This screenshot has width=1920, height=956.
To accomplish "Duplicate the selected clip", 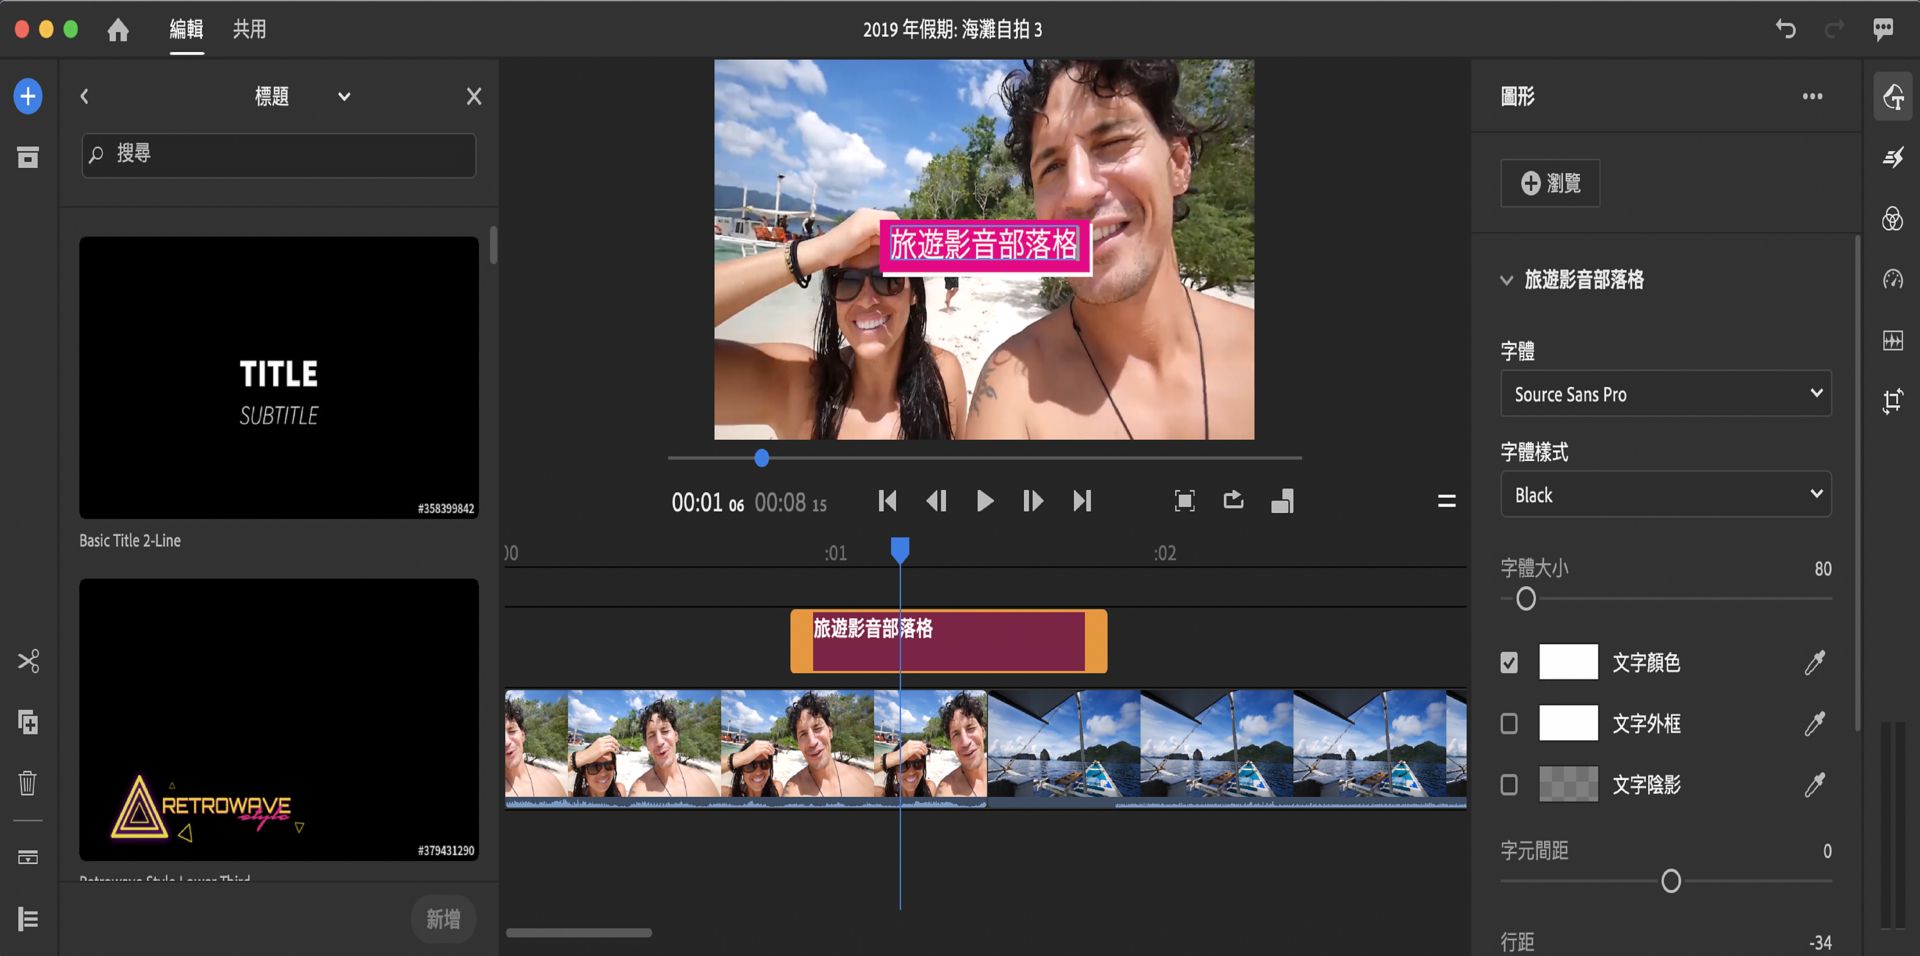I will click(x=28, y=722).
